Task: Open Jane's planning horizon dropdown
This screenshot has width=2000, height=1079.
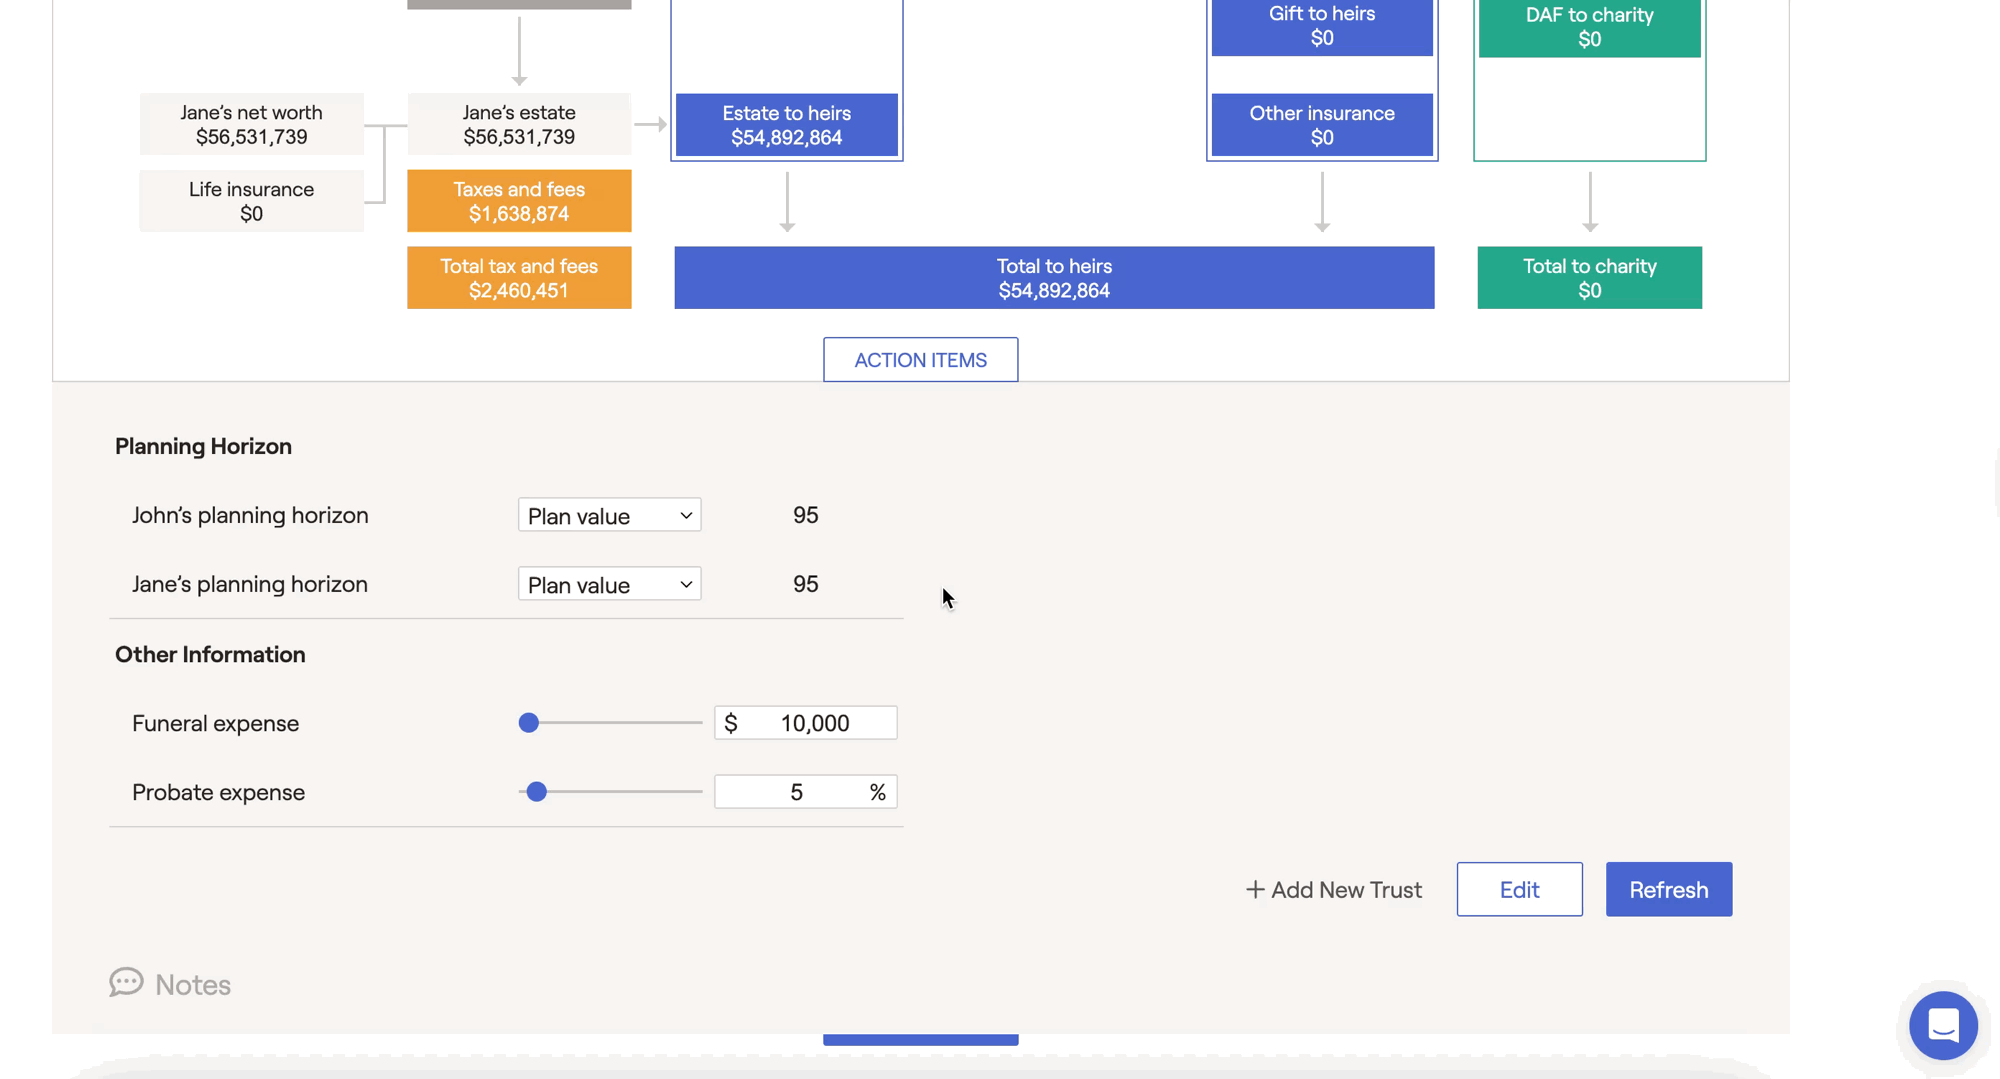Action: (x=609, y=584)
